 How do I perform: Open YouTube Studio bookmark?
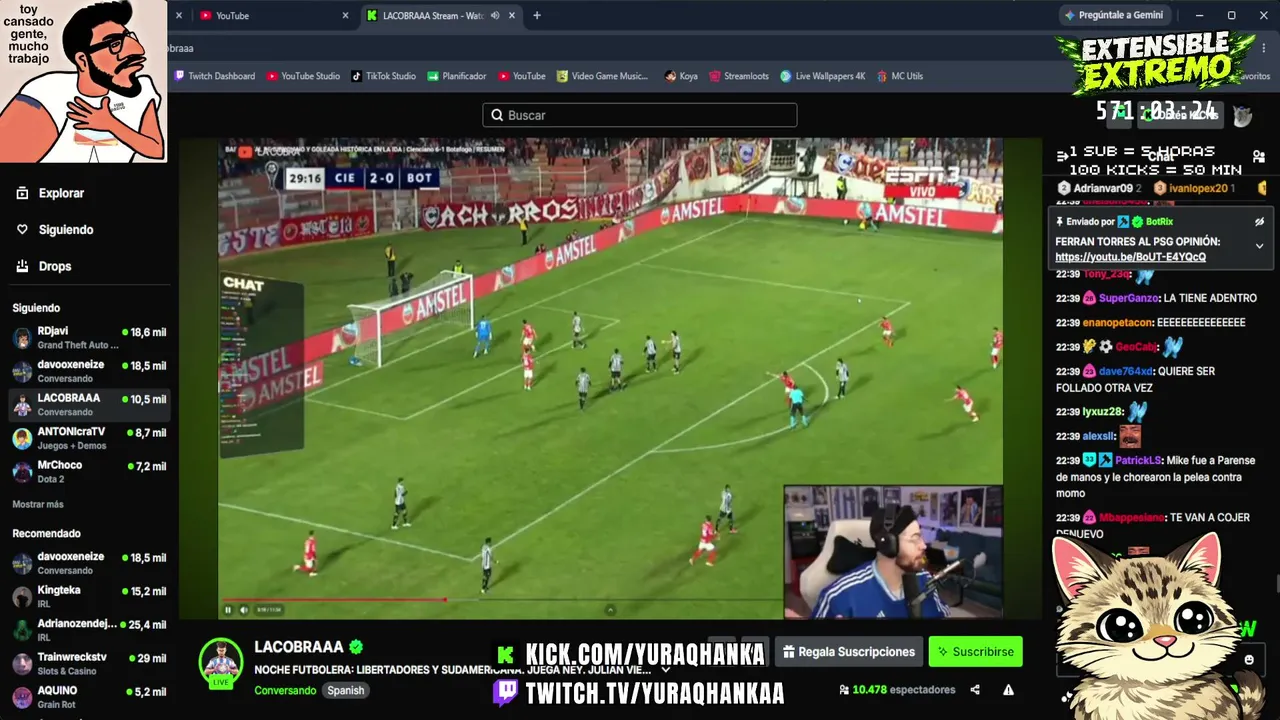pos(303,76)
